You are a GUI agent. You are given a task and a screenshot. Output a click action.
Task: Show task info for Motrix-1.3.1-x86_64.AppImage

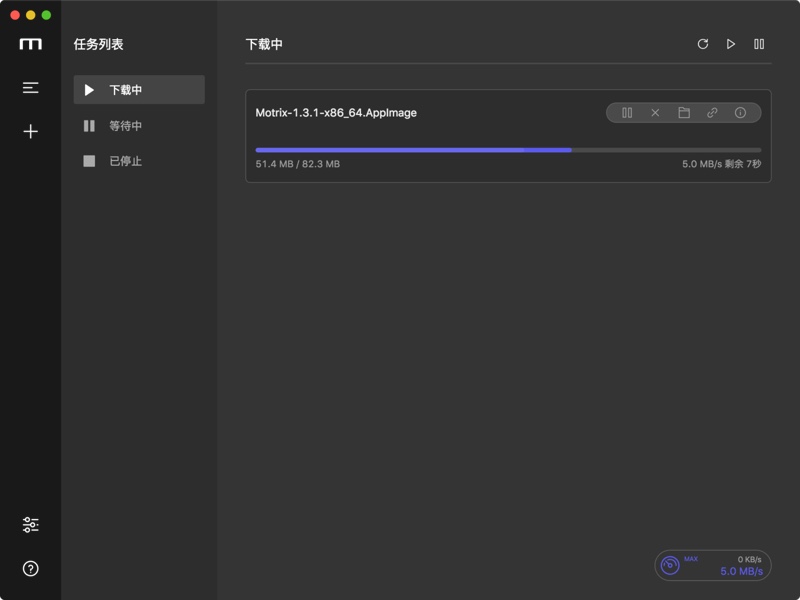(740, 113)
